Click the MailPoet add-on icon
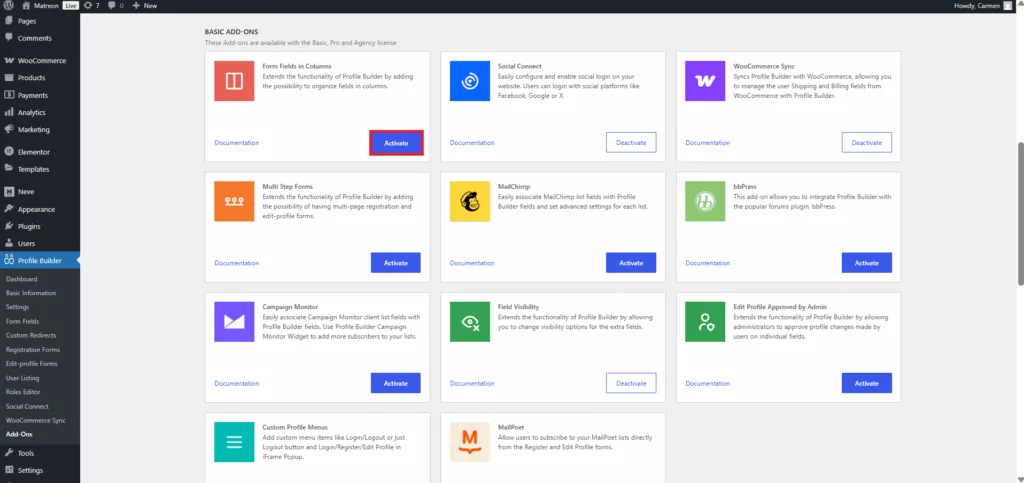Screen dimensions: 1024x483 tap(470, 442)
